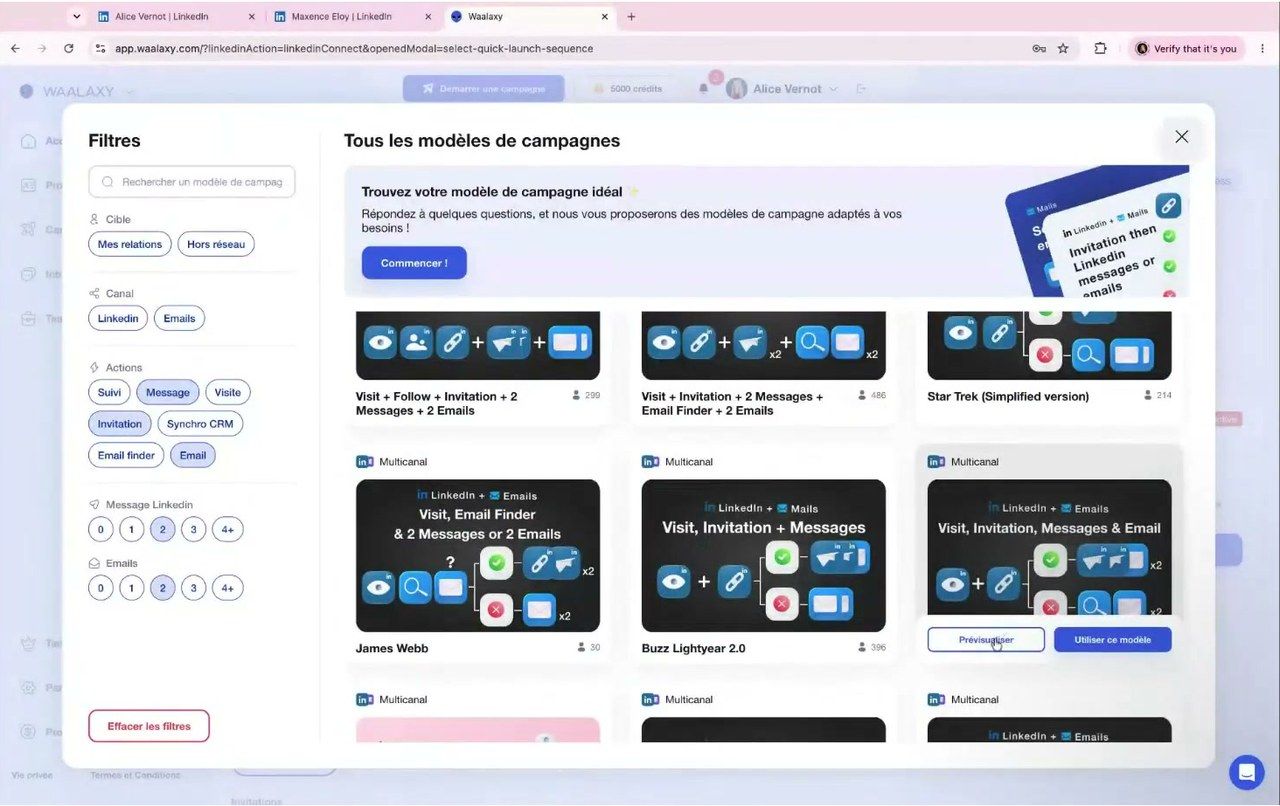Toggle the Suivi action filter
The height and width of the screenshot is (806, 1280).
coord(109,392)
